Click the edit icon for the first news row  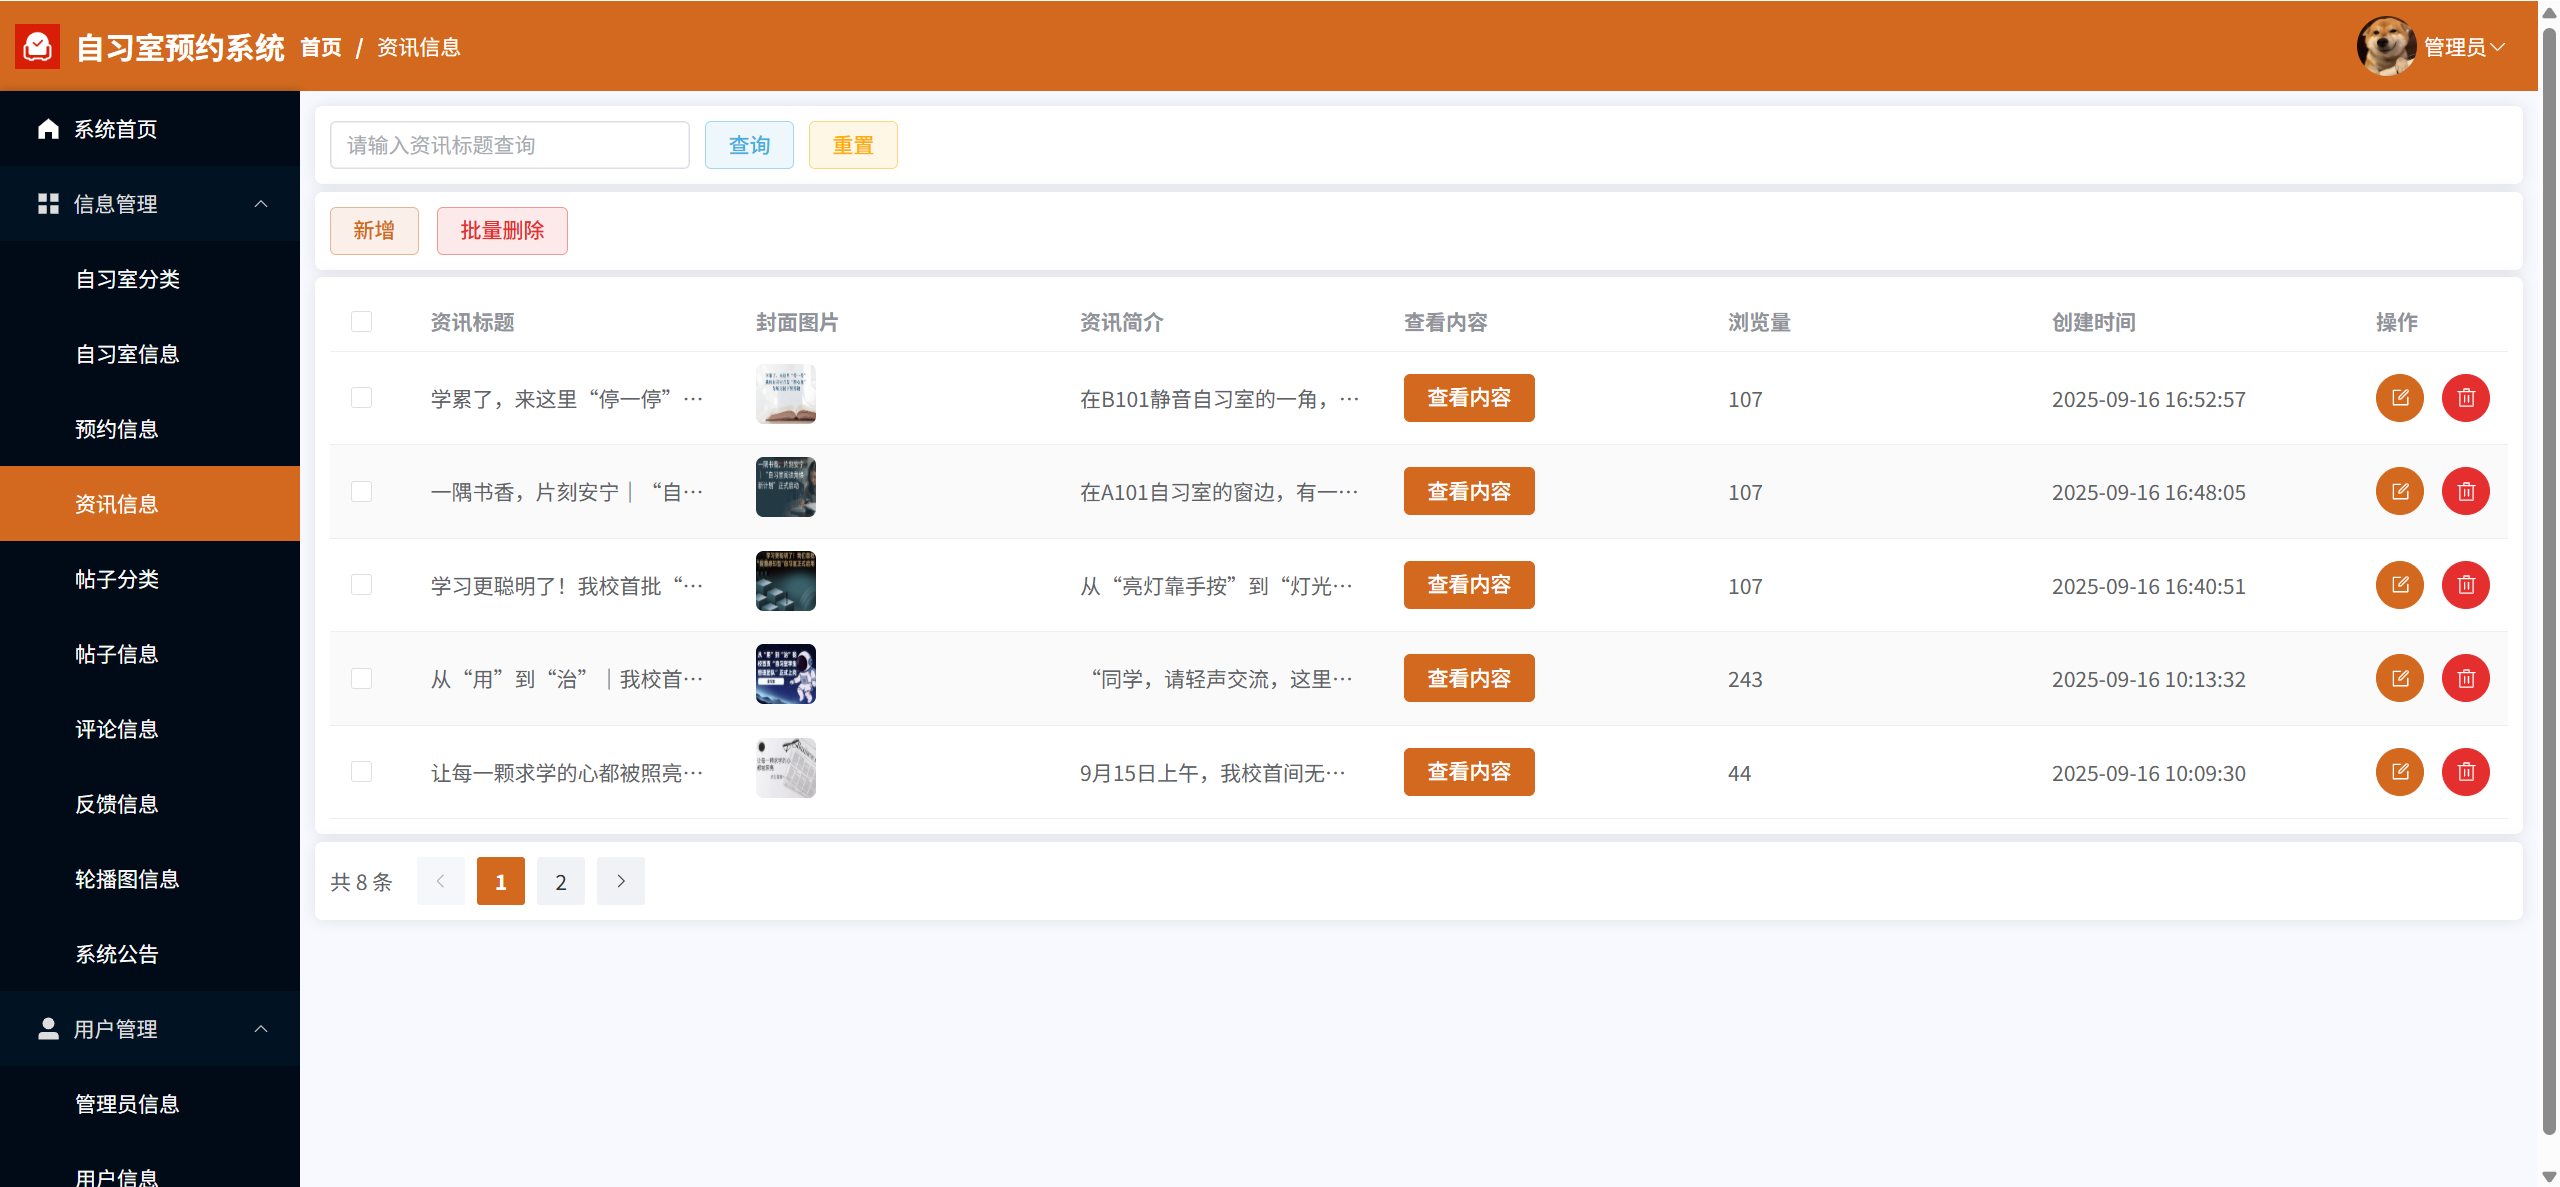click(x=2399, y=398)
